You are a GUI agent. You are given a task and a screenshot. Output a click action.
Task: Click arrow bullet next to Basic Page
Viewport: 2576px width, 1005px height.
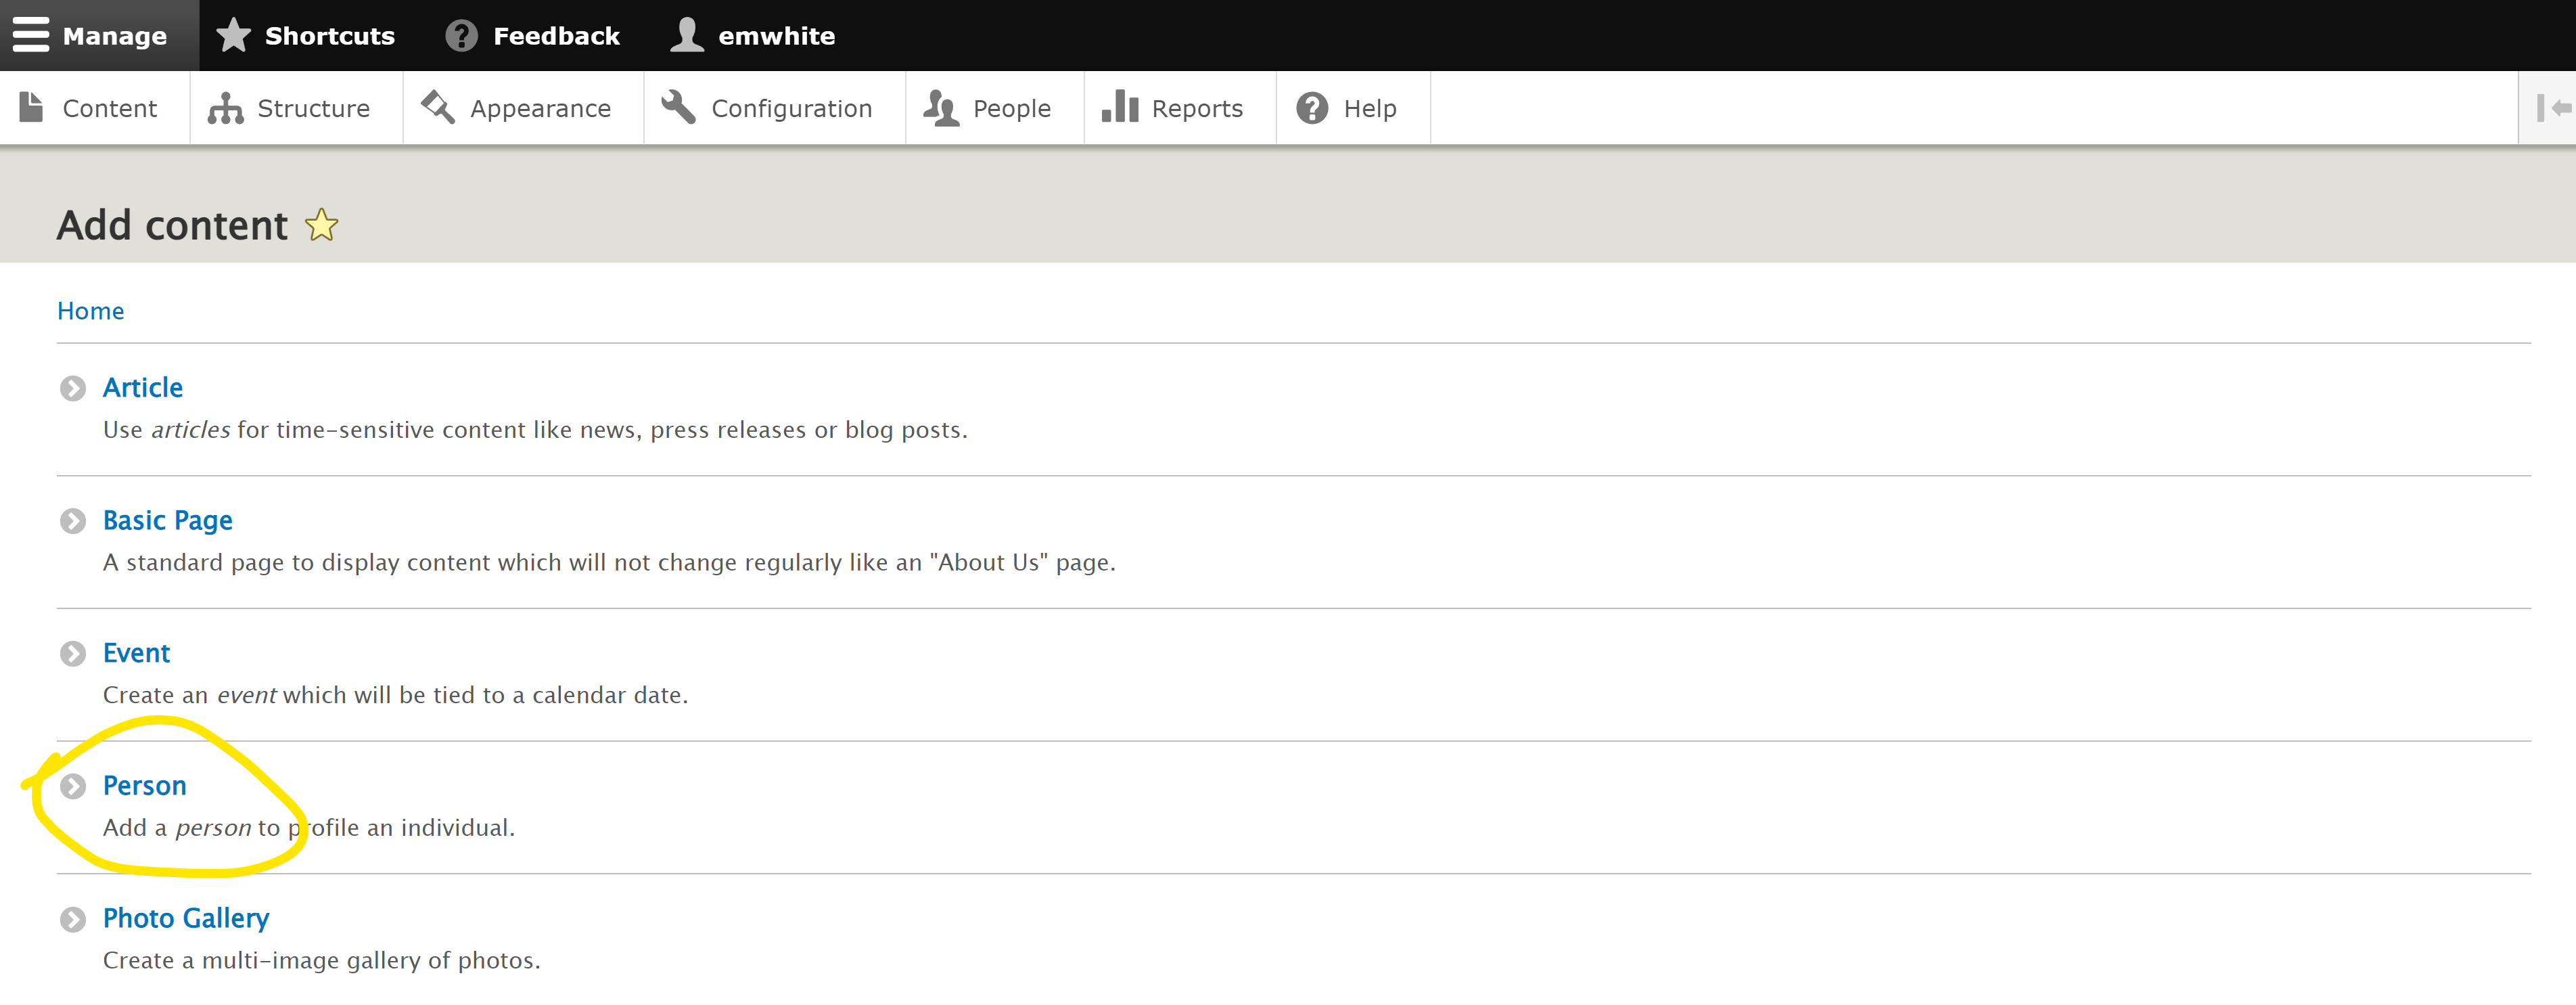[x=73, y=521]
